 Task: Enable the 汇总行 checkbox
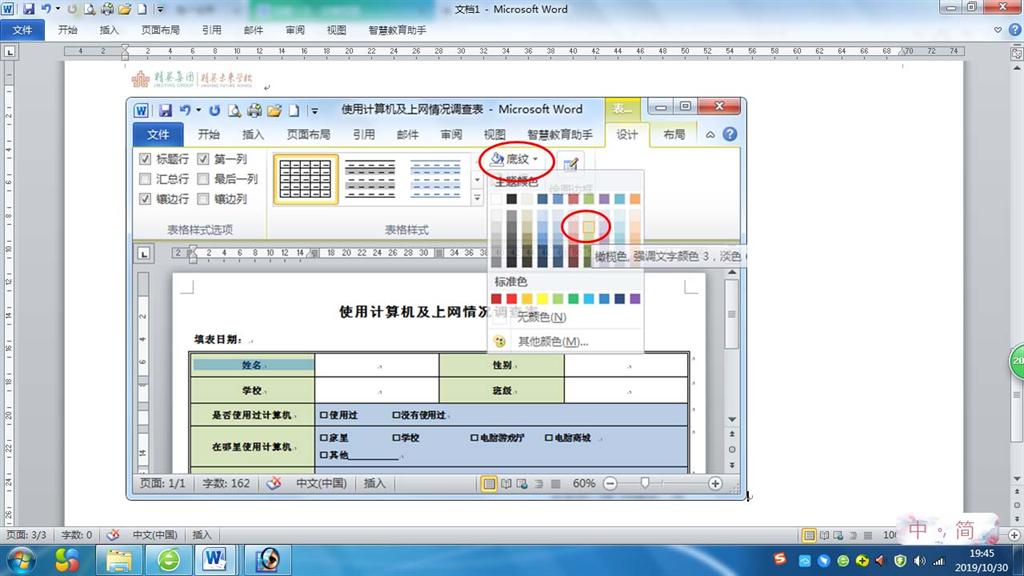[146, 179]
